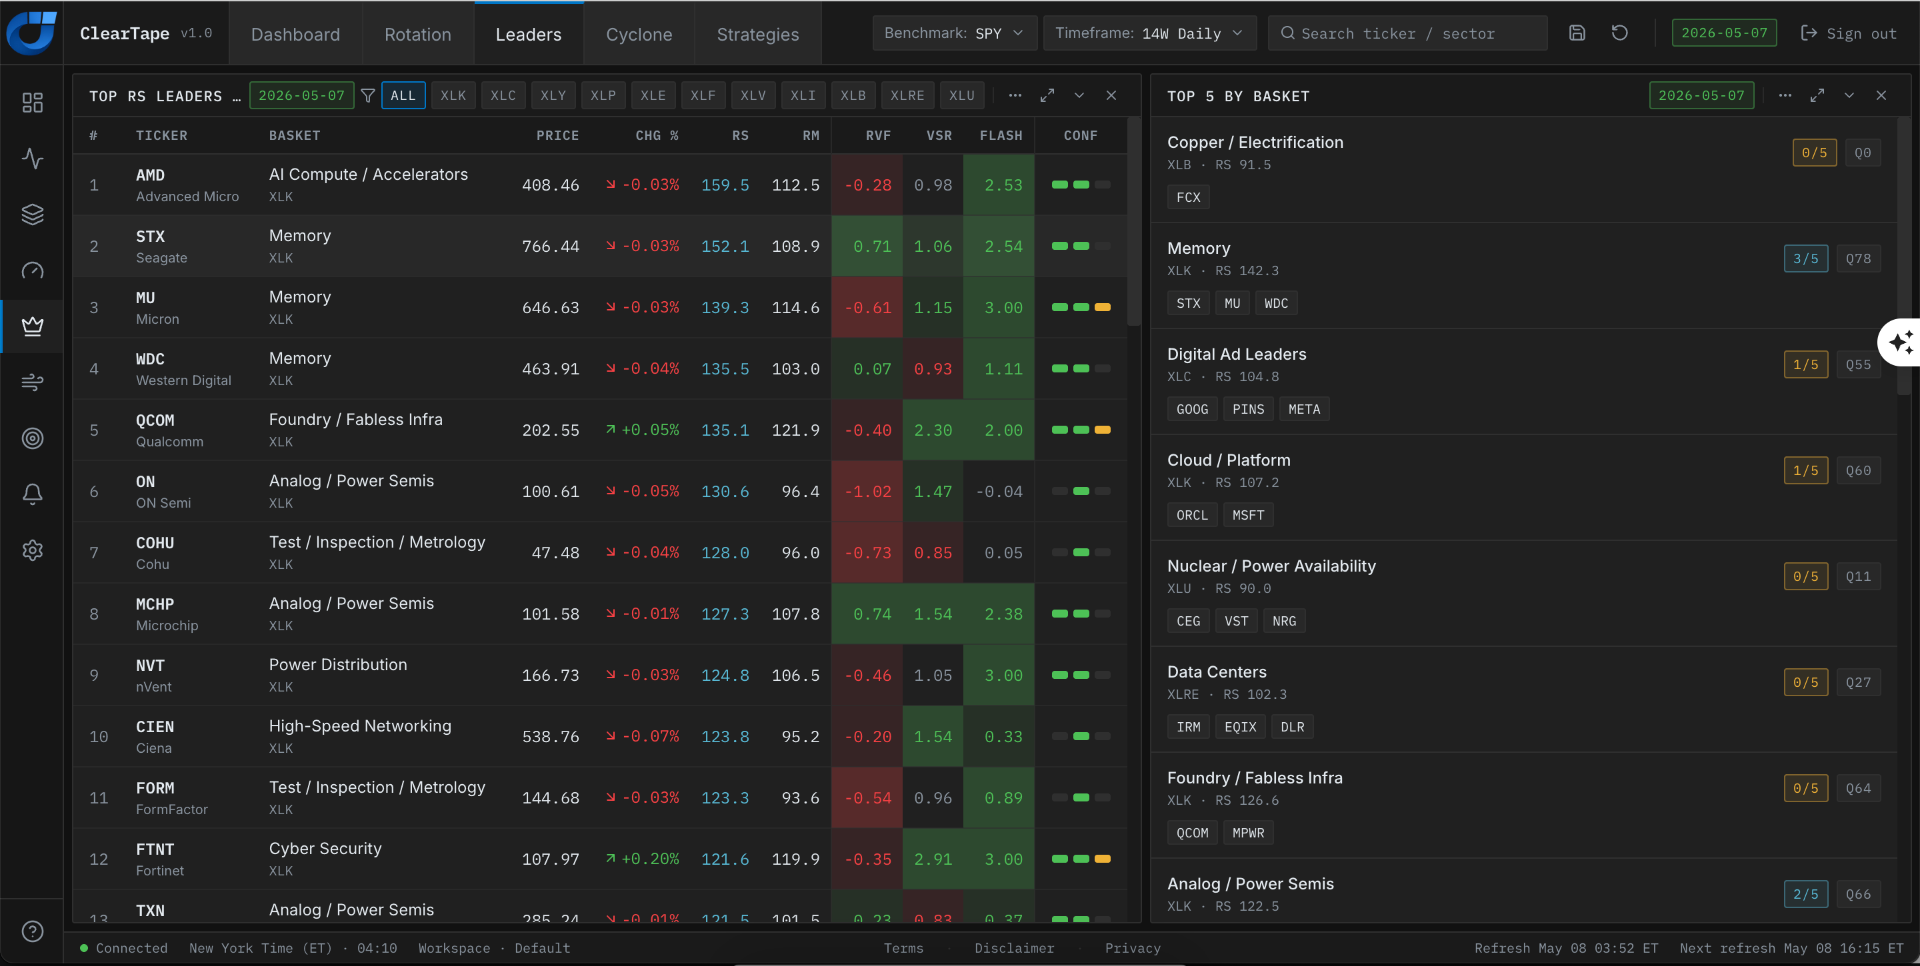This screenshot has height=966, width=1920.
Task: Click the filter funnel icon in leaders panel
Action: [x=368, y=96]
